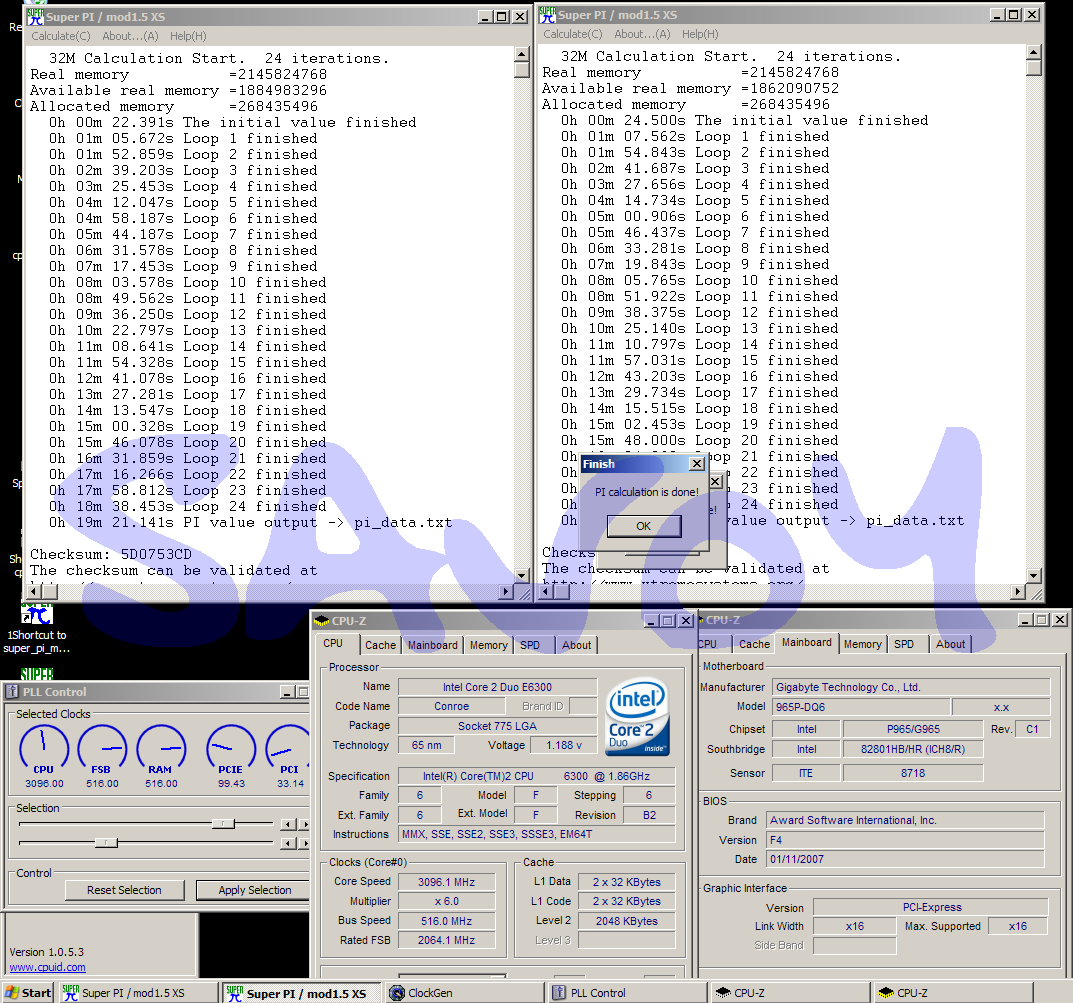The image size is (1073, 1003).
Task: Click the Name field Intel Core 2 Duo E6300
Action: [x=497, y=687]
